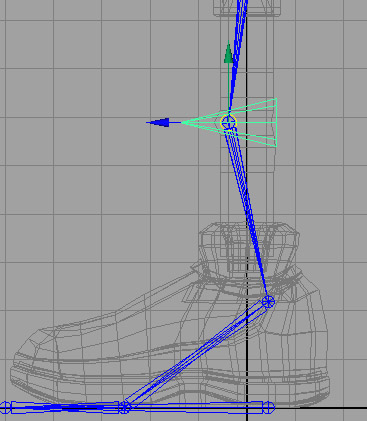
Task: Click the yellow center handle on the knee joint
Action: 228,122
